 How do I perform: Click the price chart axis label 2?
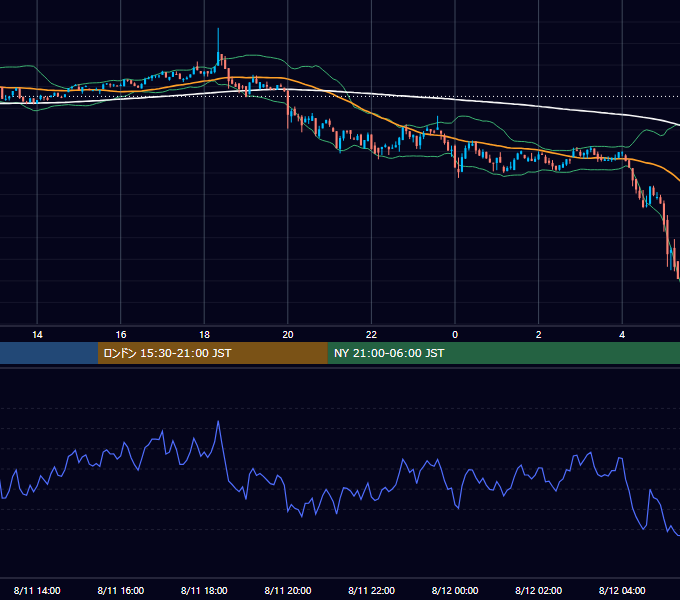(539, 335)
